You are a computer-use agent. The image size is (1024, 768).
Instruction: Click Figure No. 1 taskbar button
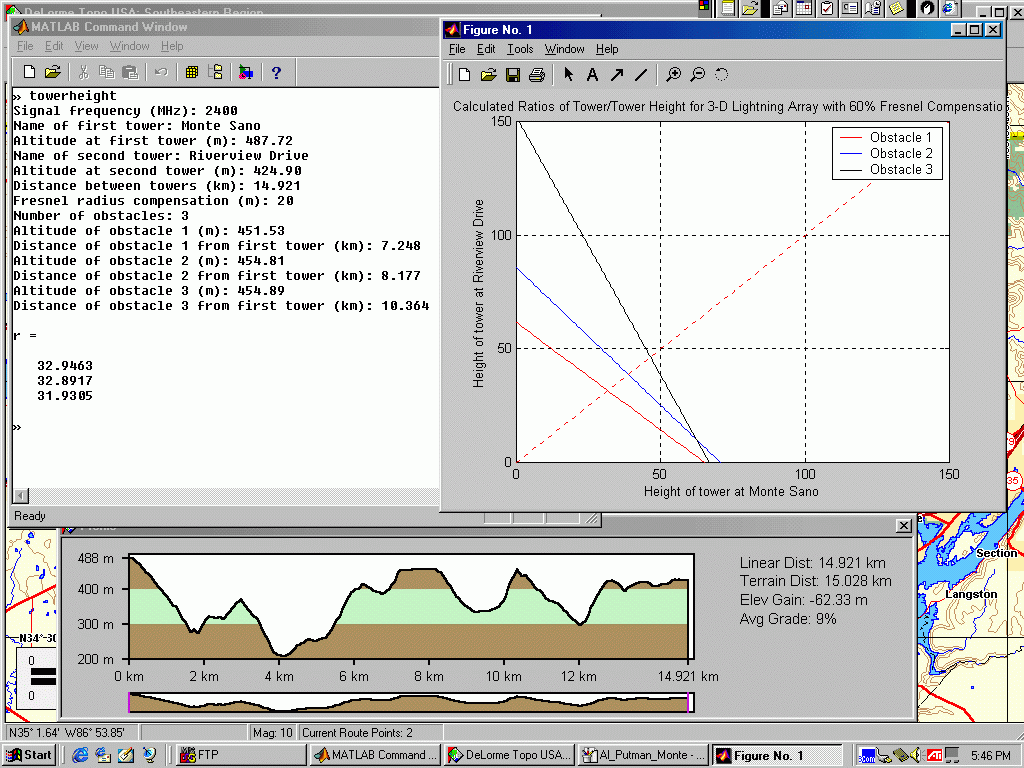pos(777,755)
